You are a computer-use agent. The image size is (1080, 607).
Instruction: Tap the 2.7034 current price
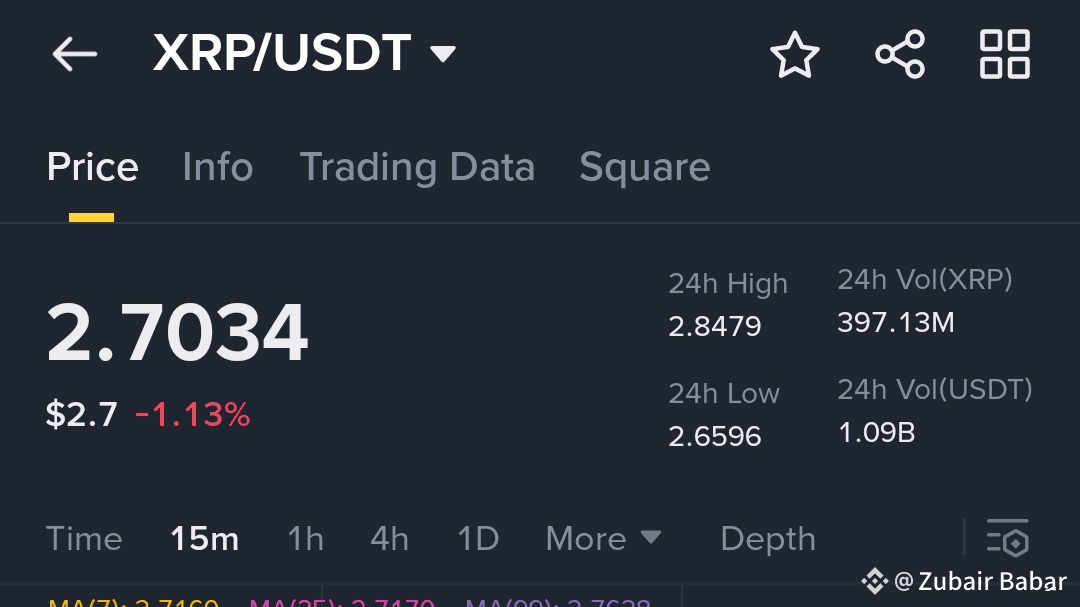pyautogui.click(x=177, y=333)
